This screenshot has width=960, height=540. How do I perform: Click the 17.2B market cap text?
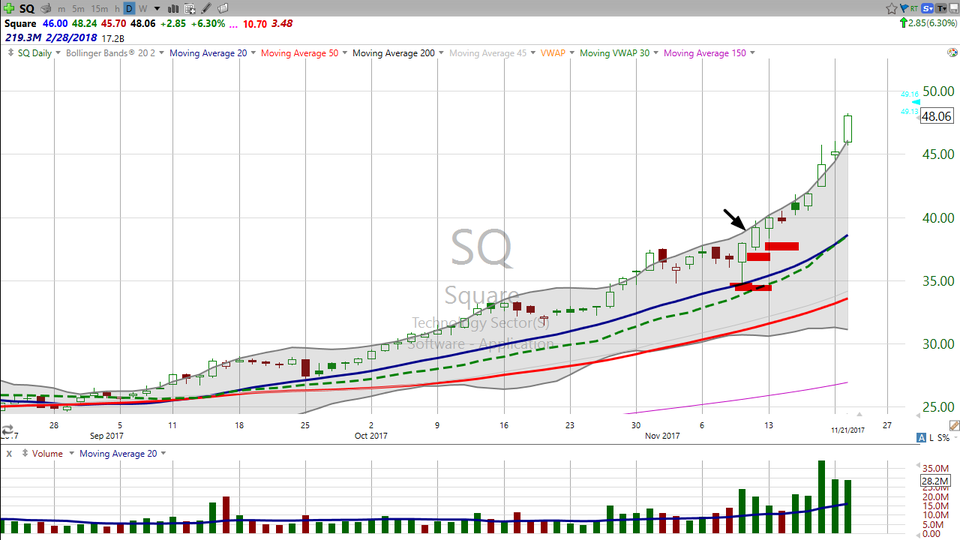click(113, 38)
